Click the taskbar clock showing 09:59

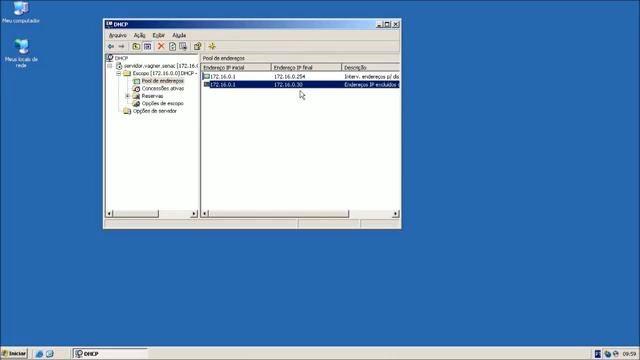coord(629,354)
